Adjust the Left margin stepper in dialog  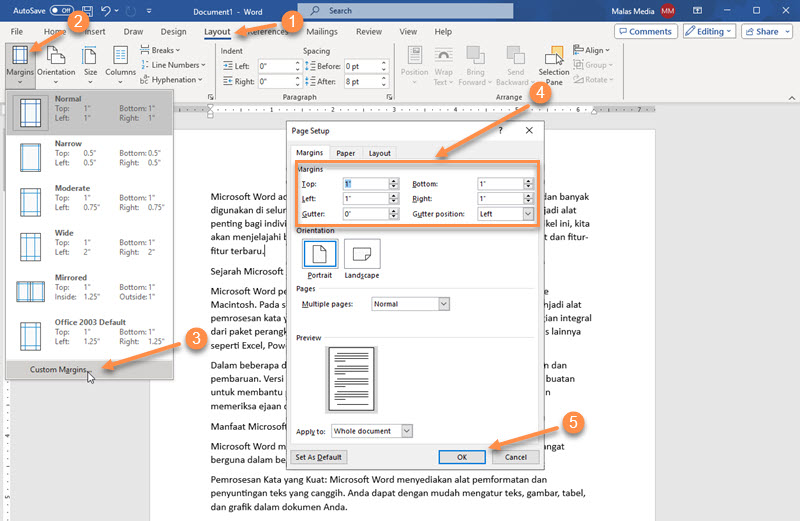393,199
